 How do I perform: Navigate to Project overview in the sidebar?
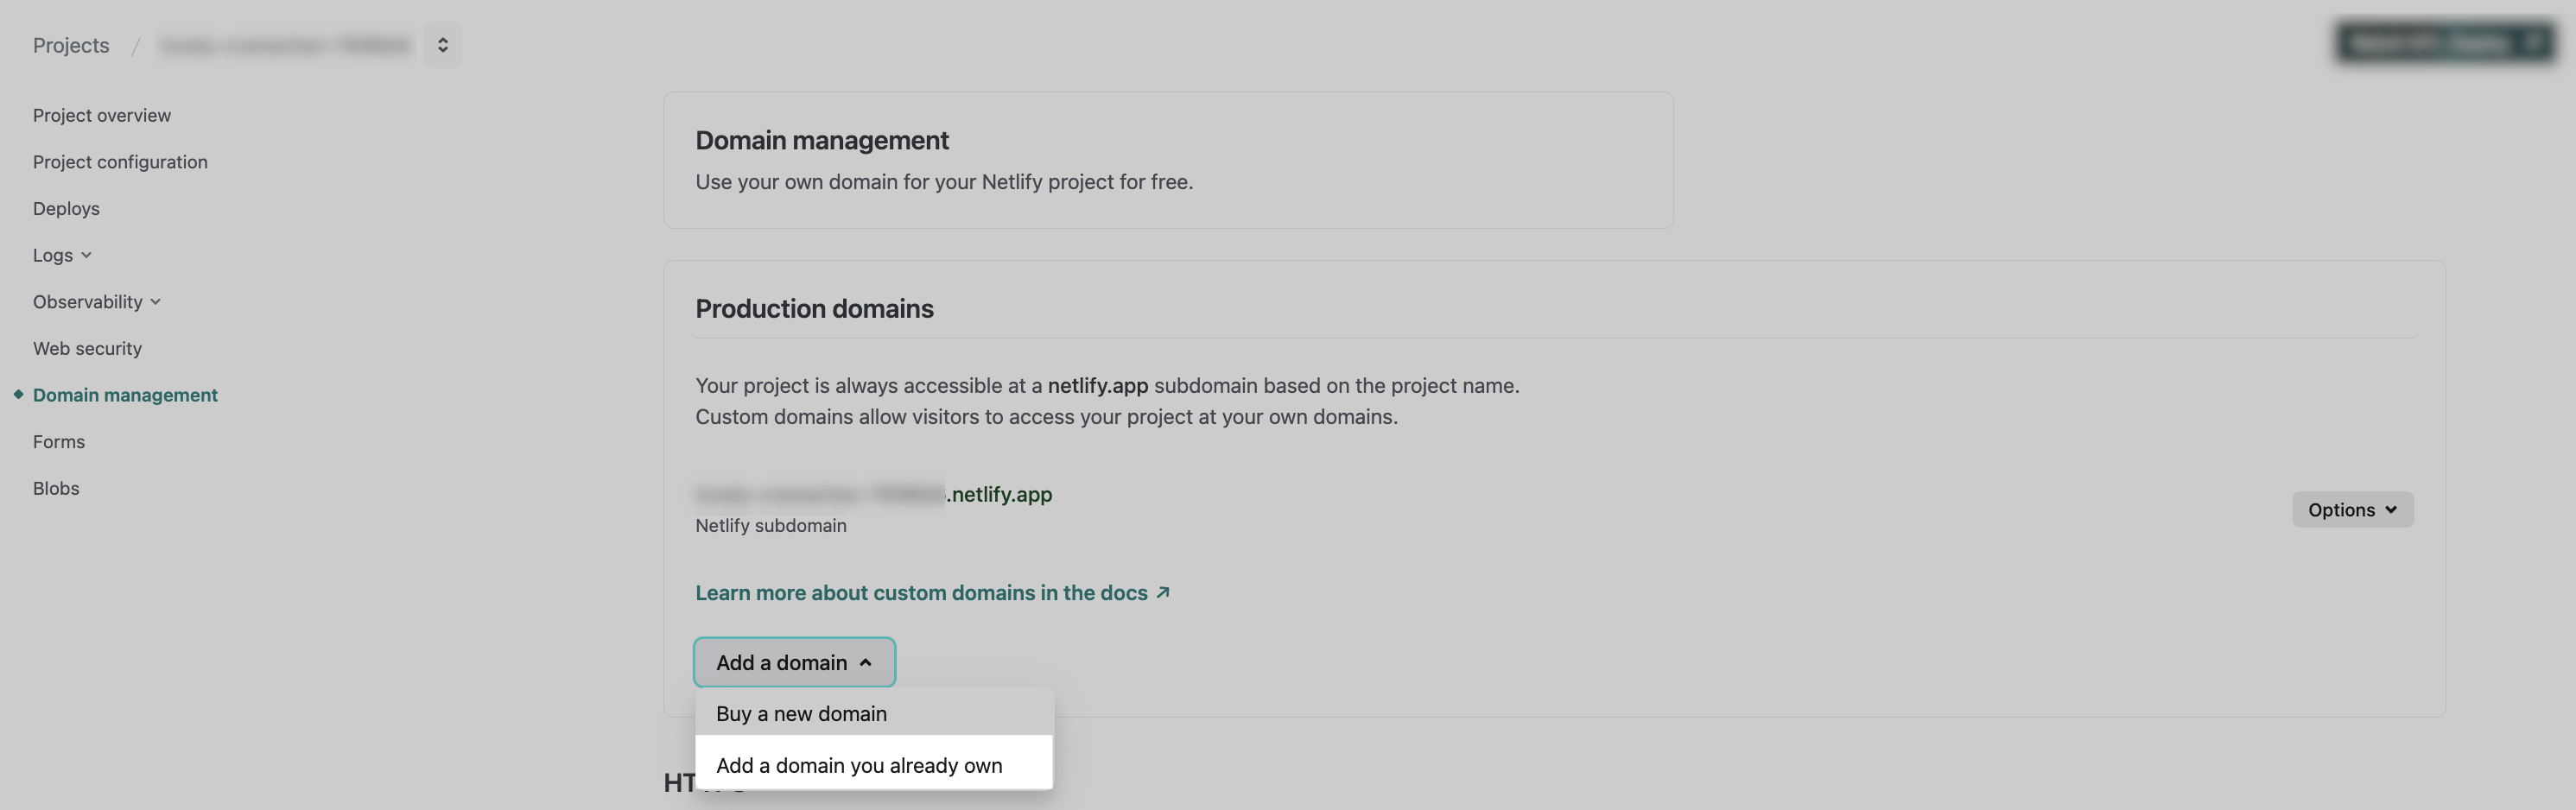point(101,114)
